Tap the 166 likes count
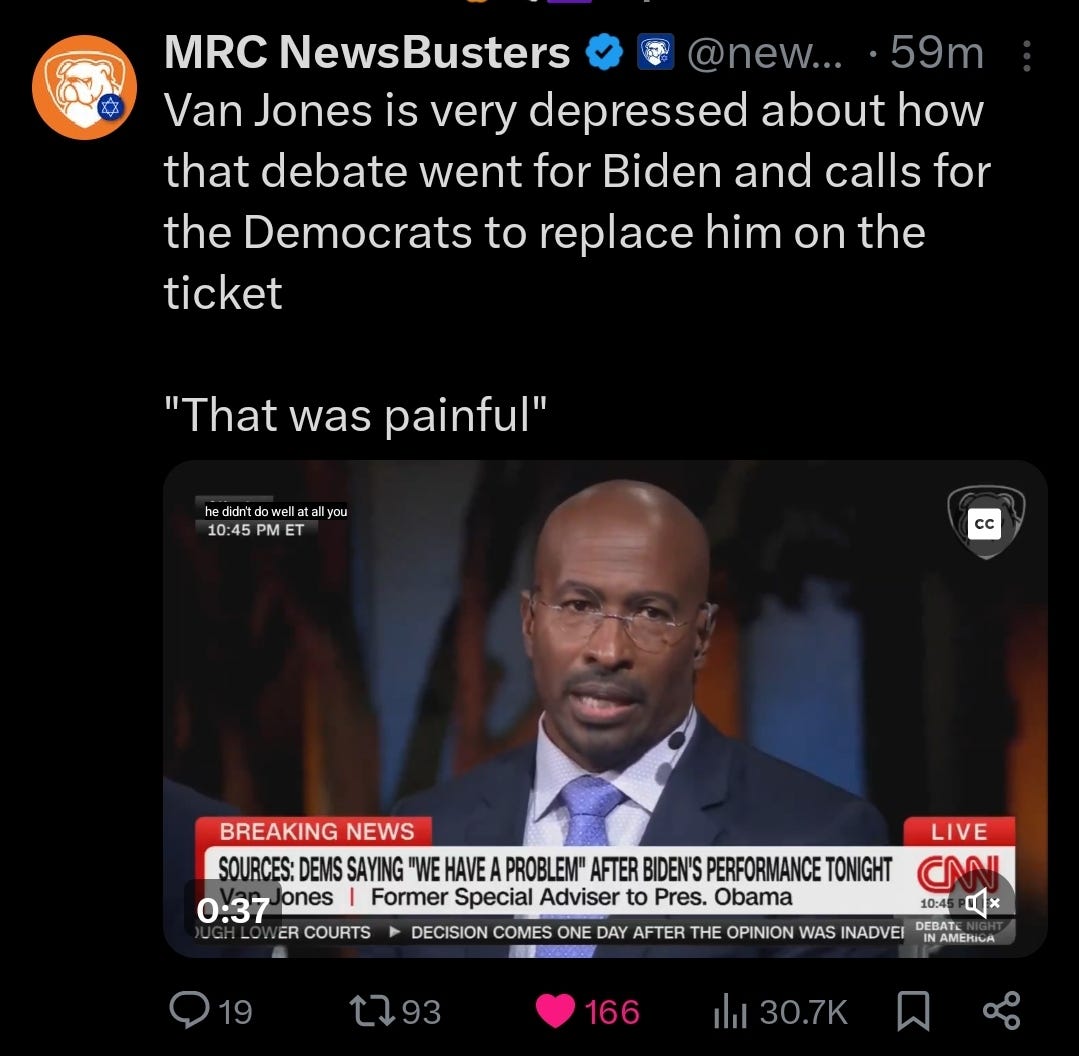 point(612,1012)
